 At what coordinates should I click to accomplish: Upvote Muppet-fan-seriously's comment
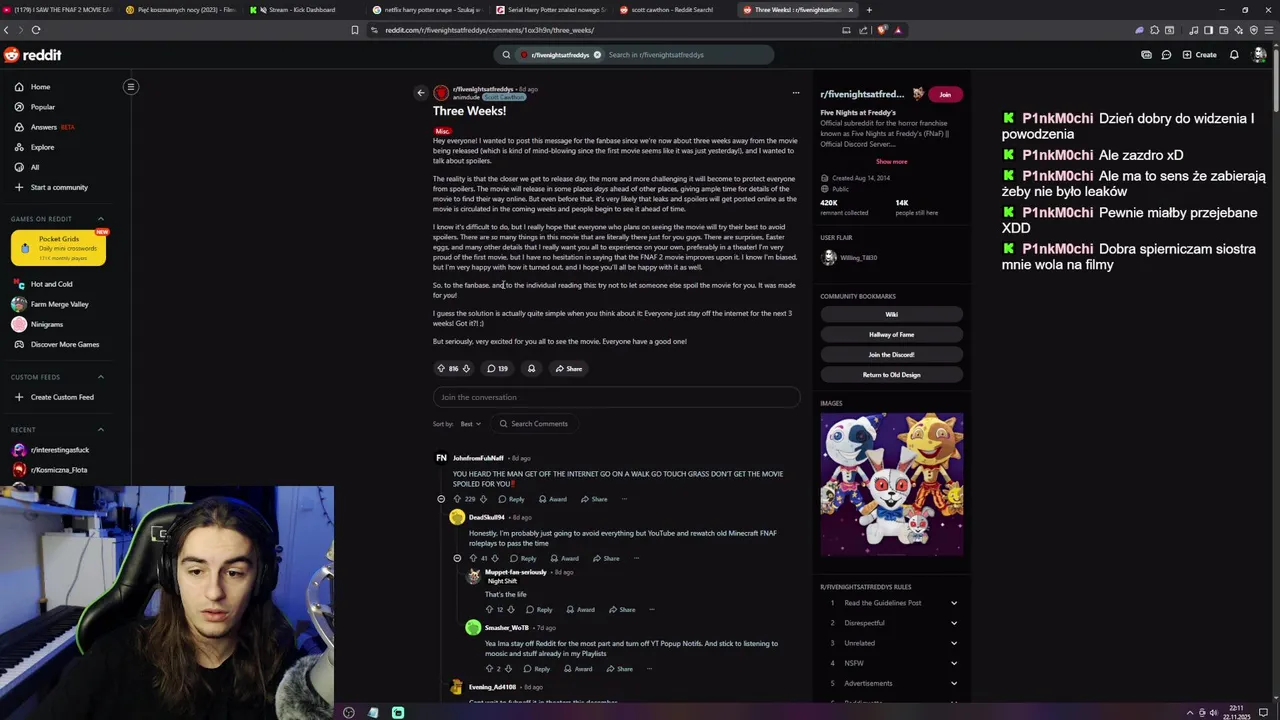490,610
